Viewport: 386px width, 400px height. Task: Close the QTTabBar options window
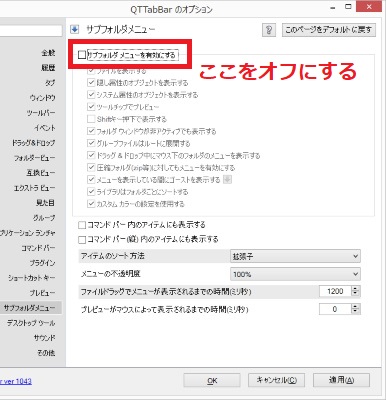369,6
